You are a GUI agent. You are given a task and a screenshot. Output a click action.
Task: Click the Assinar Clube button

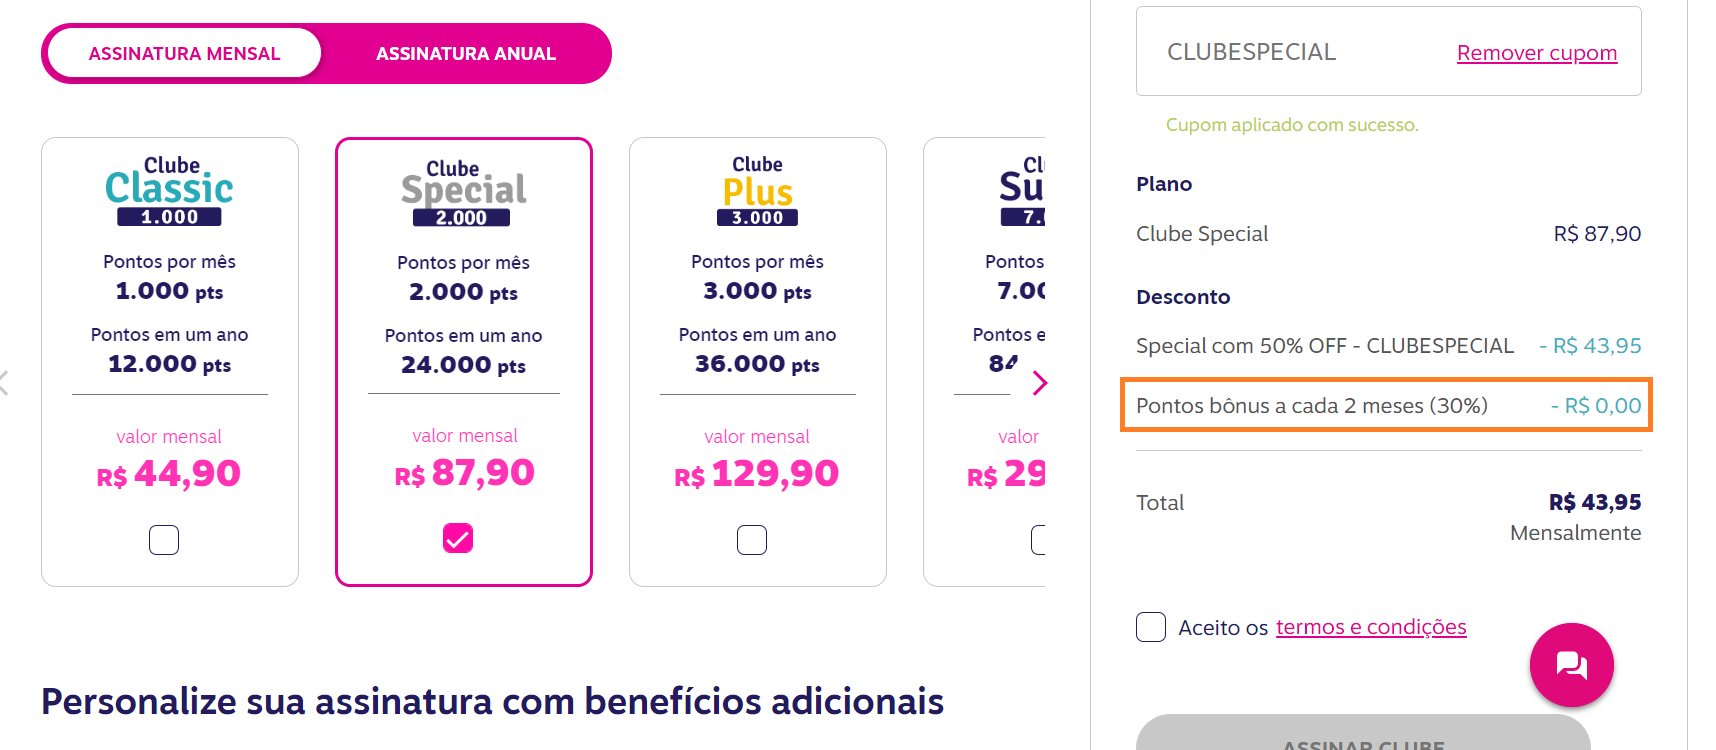coord(1363,738)
